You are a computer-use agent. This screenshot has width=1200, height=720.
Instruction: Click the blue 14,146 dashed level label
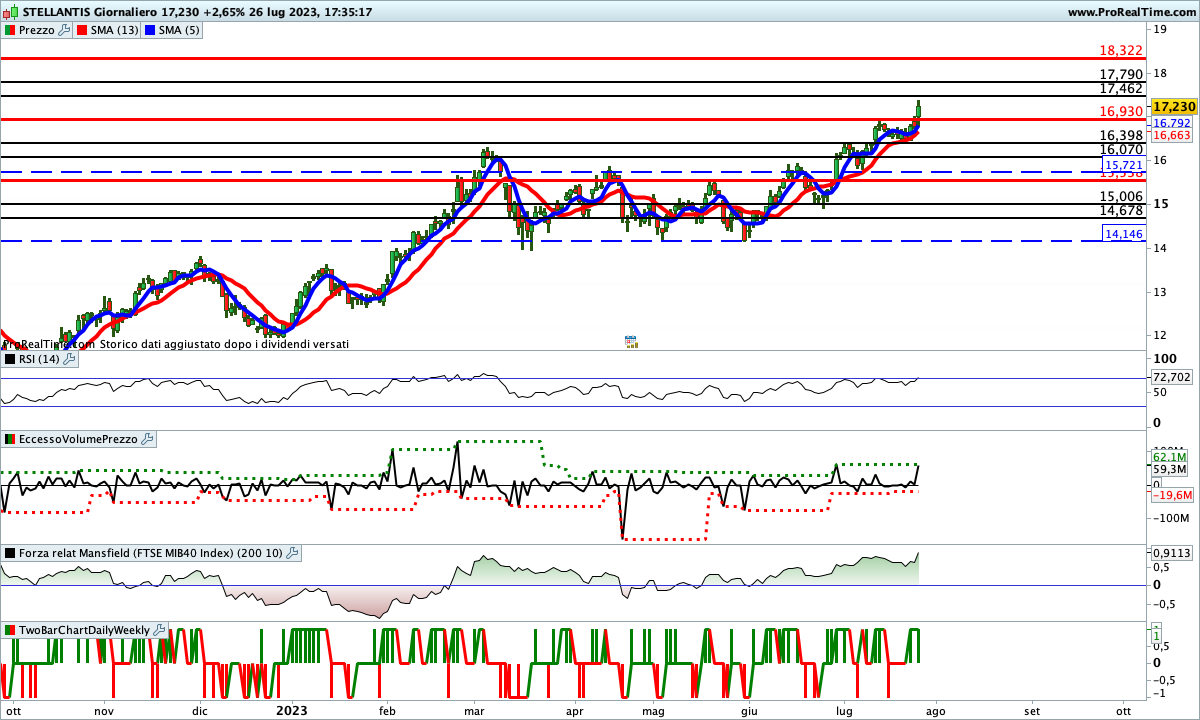tap(1123, 233)
